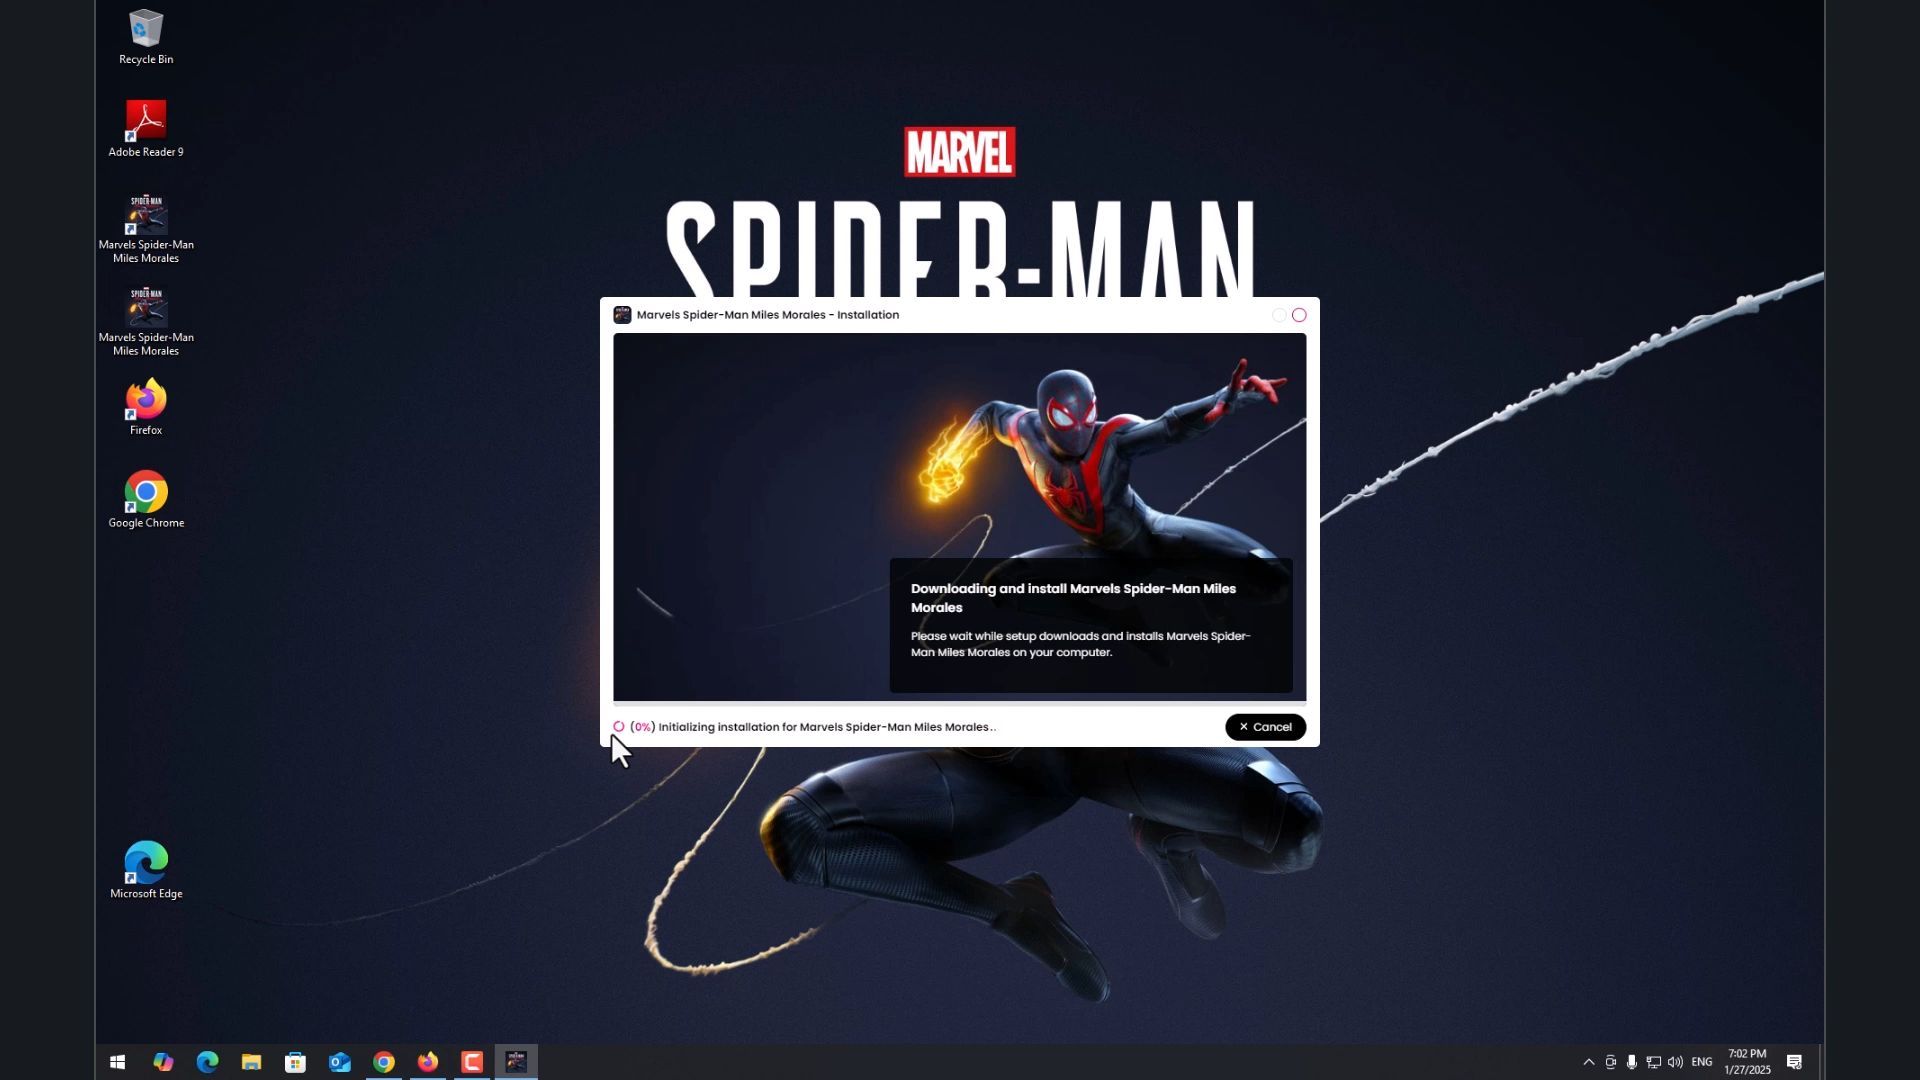The width and height of the screenshot is (1920, 1080).
Task: Click the installer app icon in title bar
Action: 622,315
